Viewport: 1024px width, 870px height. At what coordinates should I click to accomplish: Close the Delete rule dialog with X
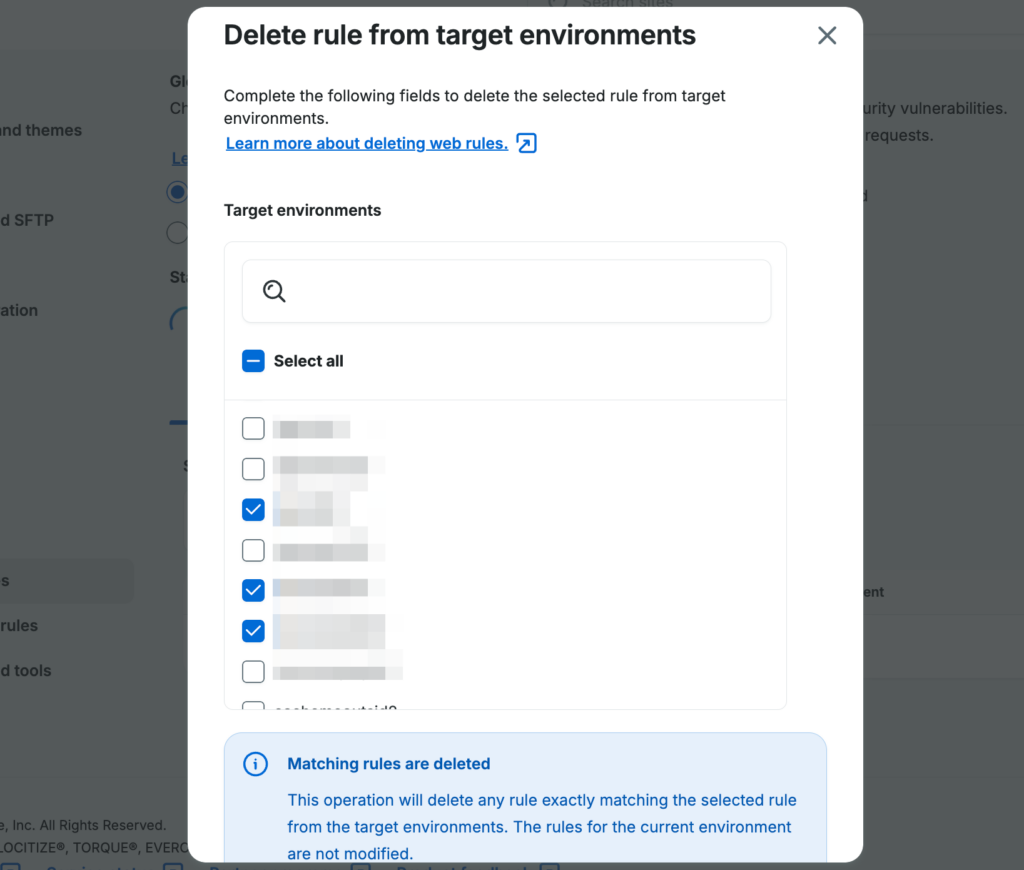click(x=826, y=36)
